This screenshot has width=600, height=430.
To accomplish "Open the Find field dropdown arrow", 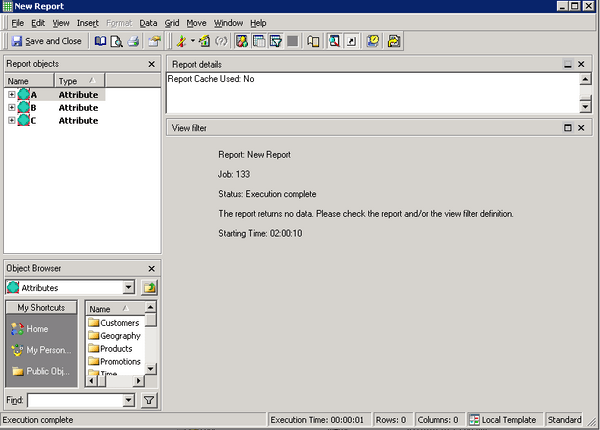I will [x=128, y=400].
